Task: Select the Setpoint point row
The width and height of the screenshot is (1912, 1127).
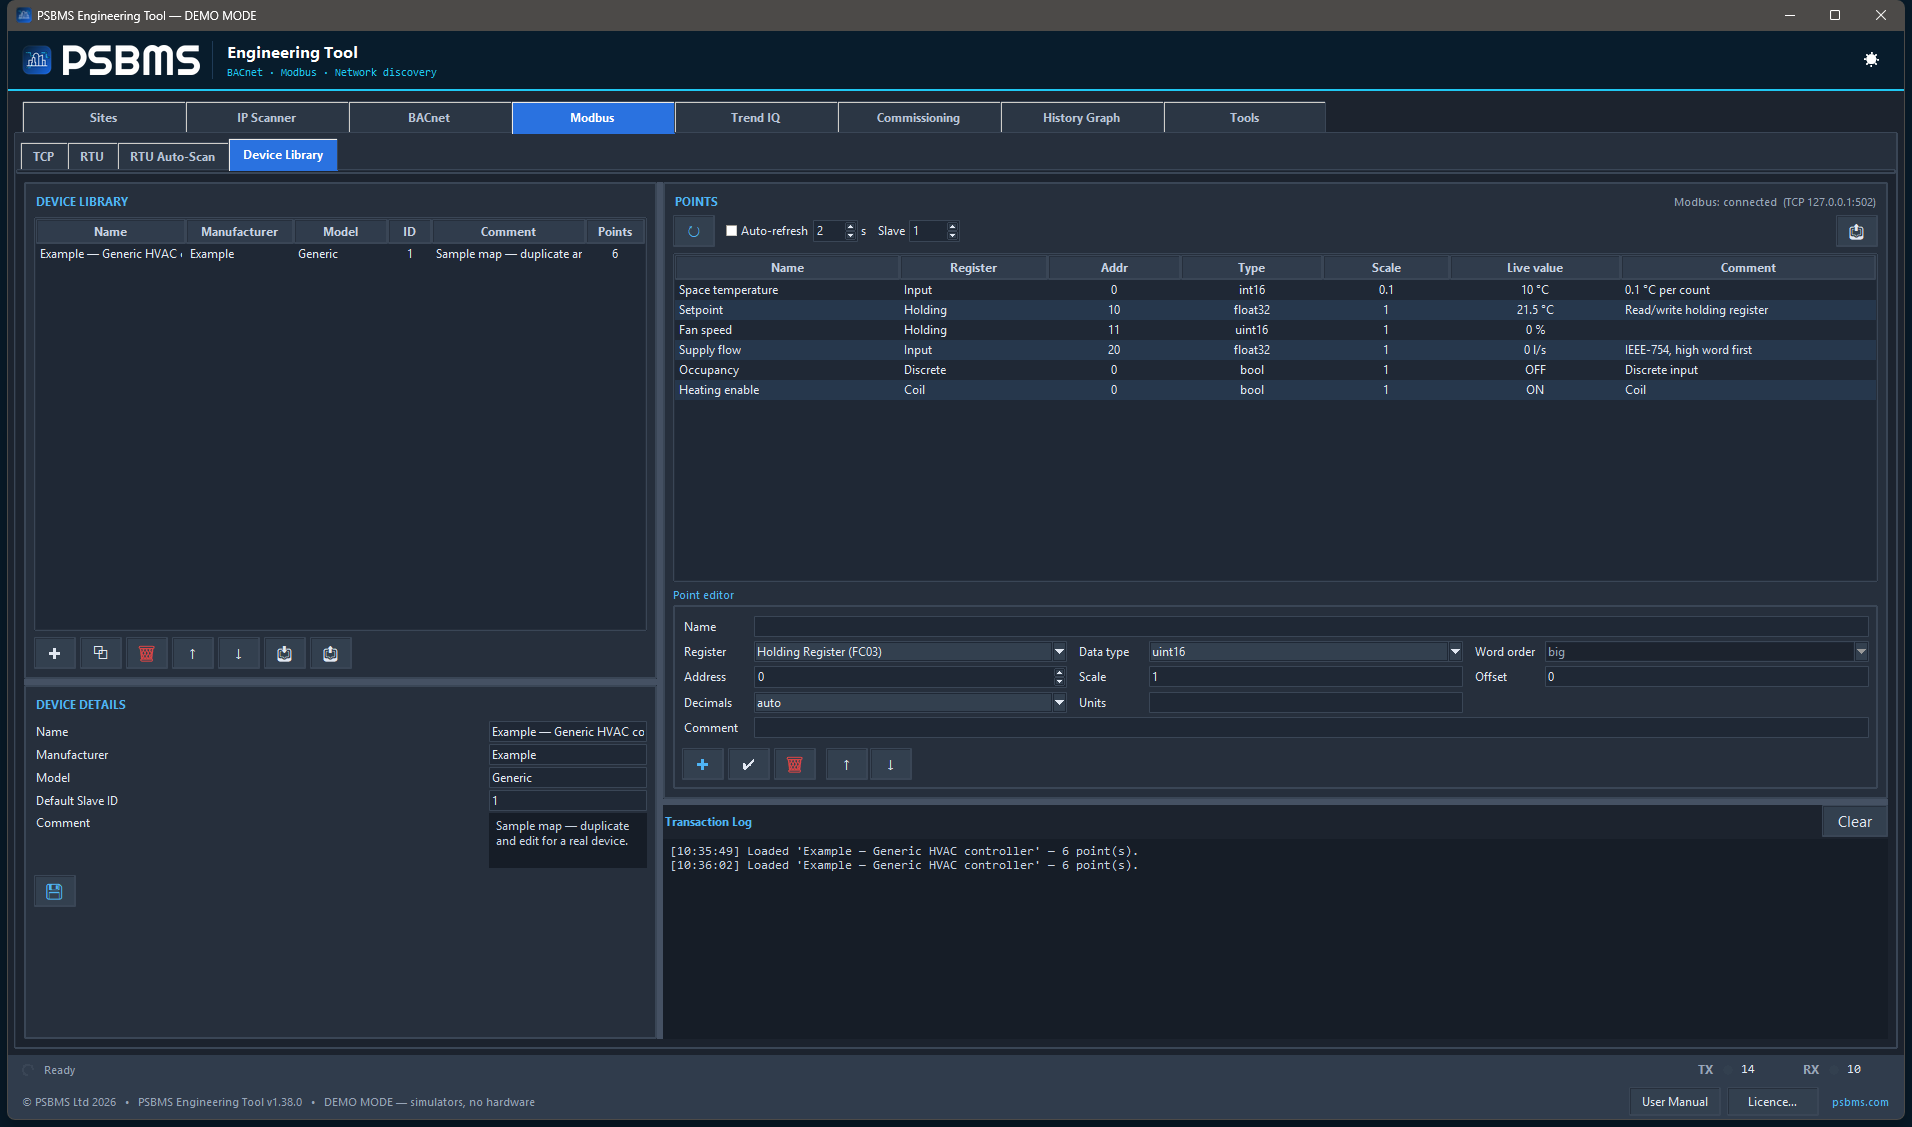Action: tap(1275, 310)
